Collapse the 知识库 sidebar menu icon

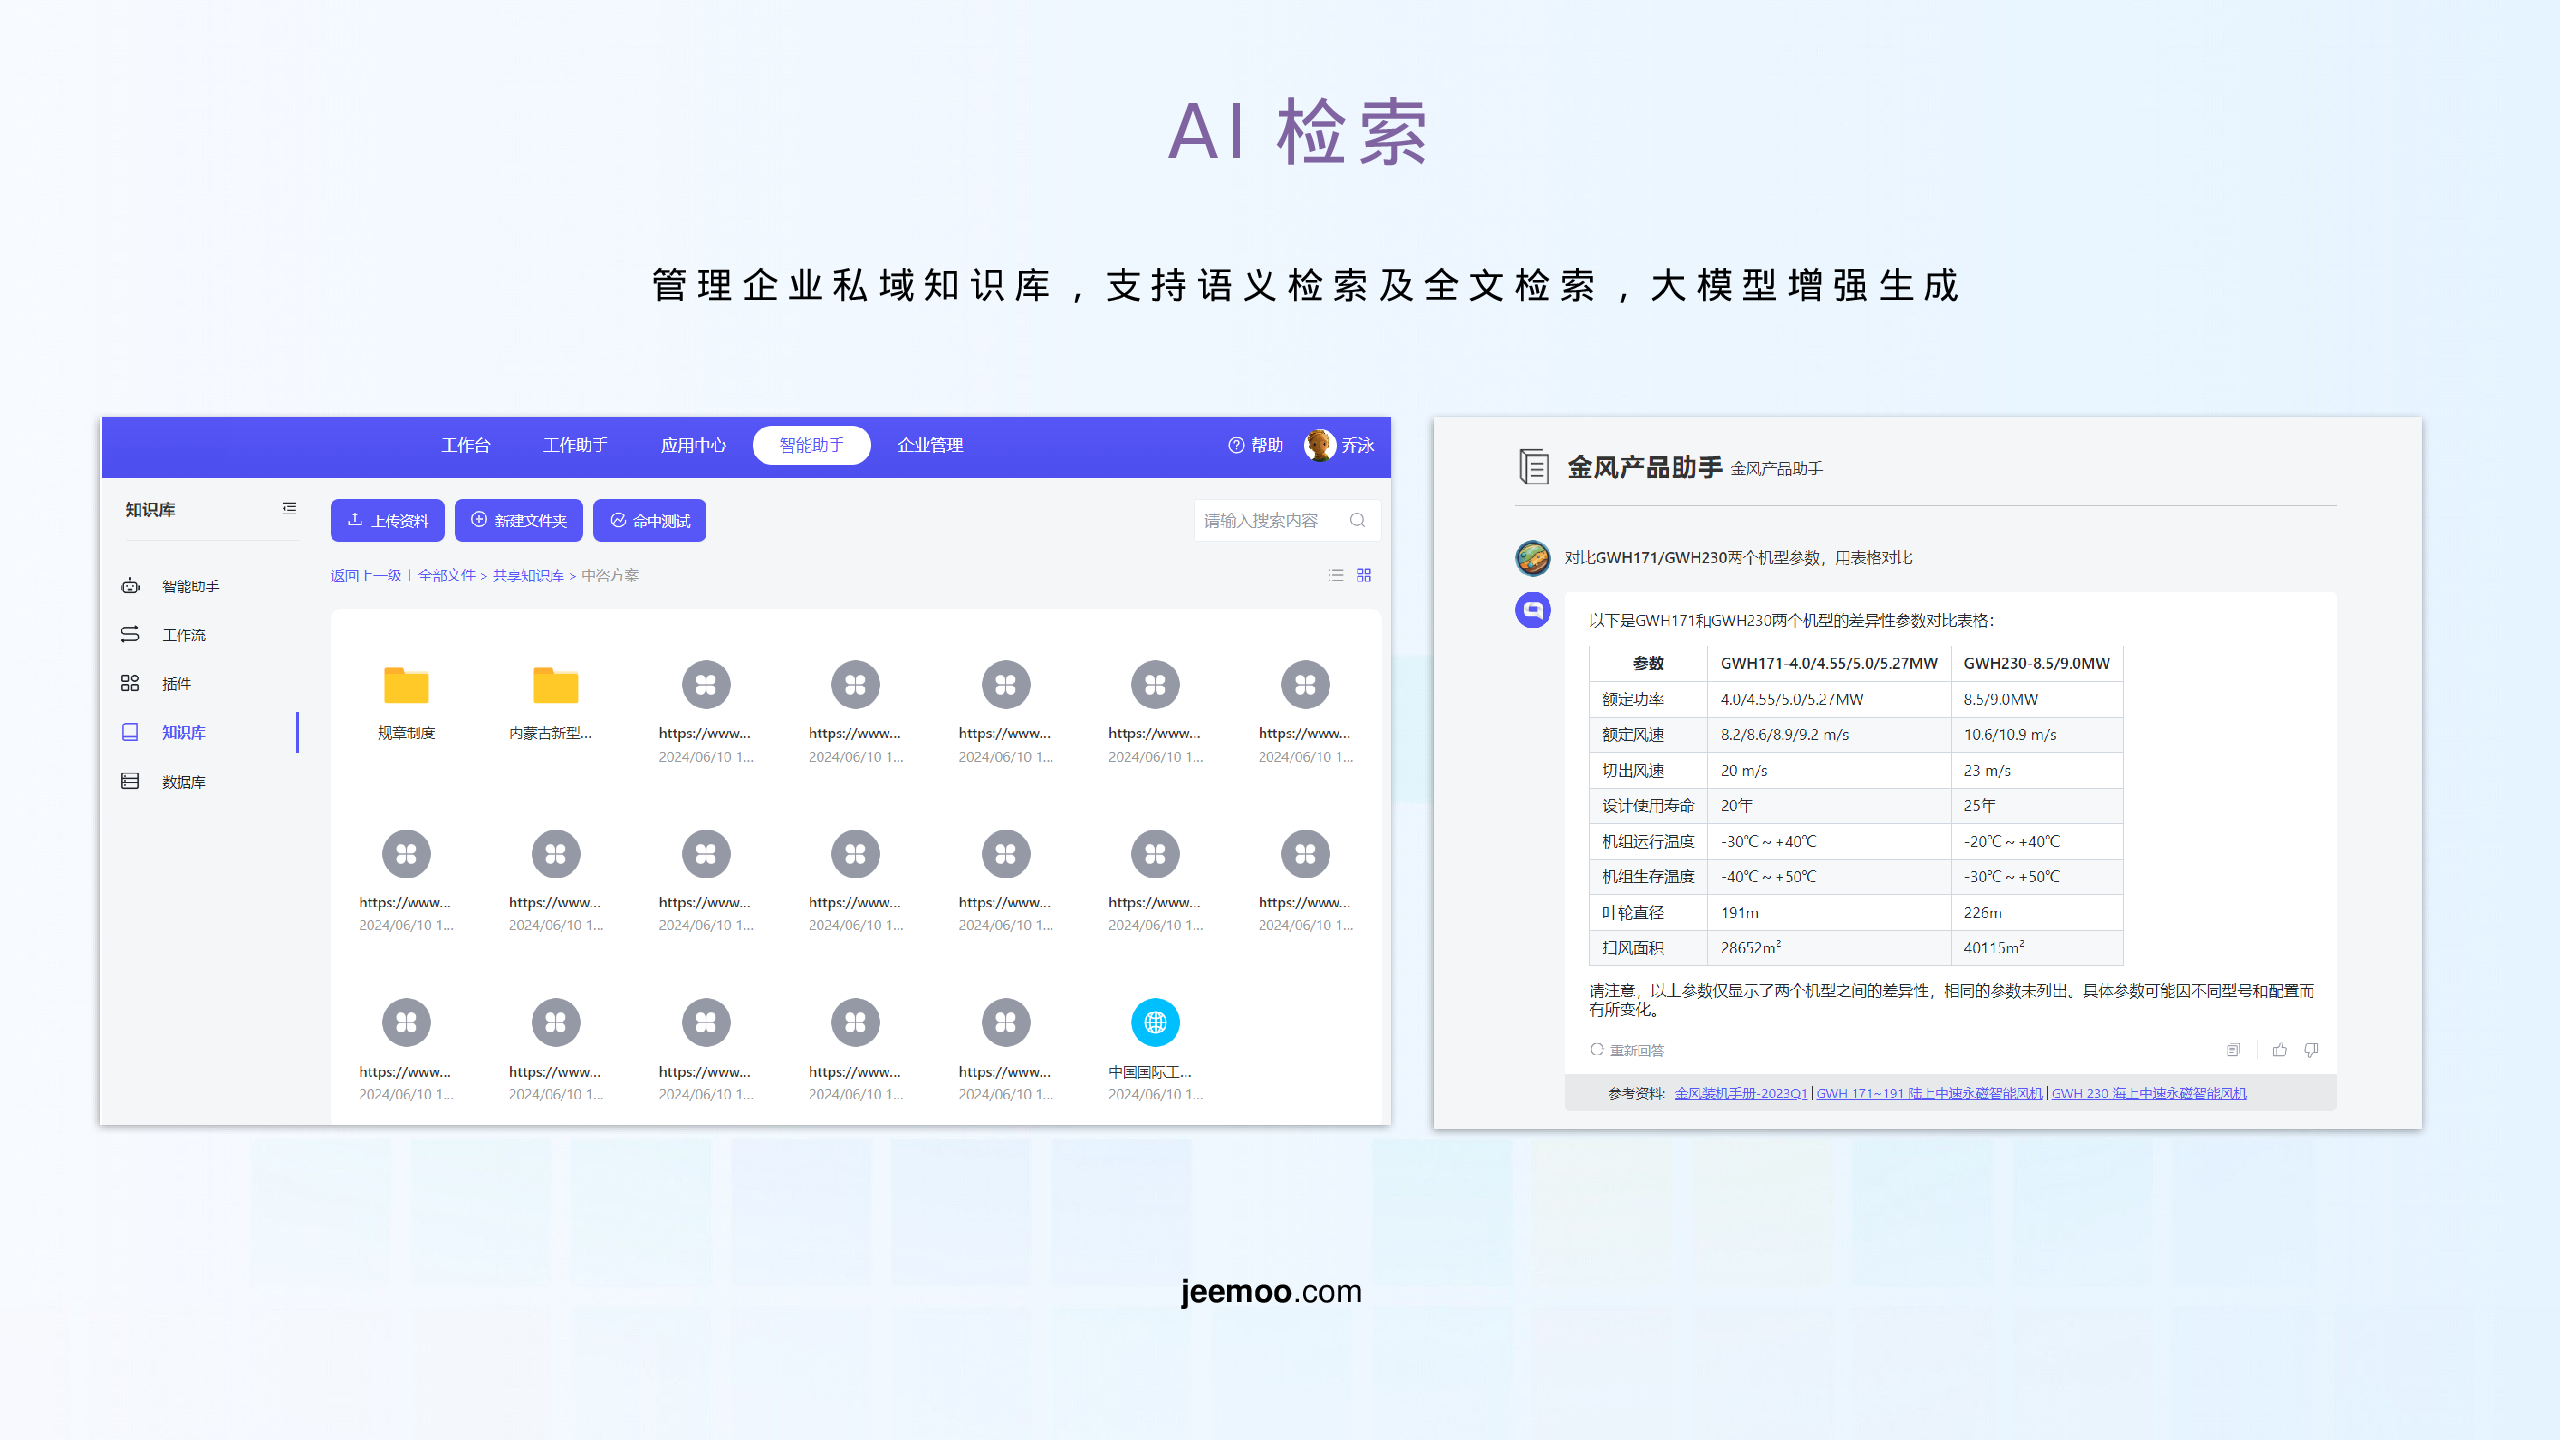[x=289, y=508]
